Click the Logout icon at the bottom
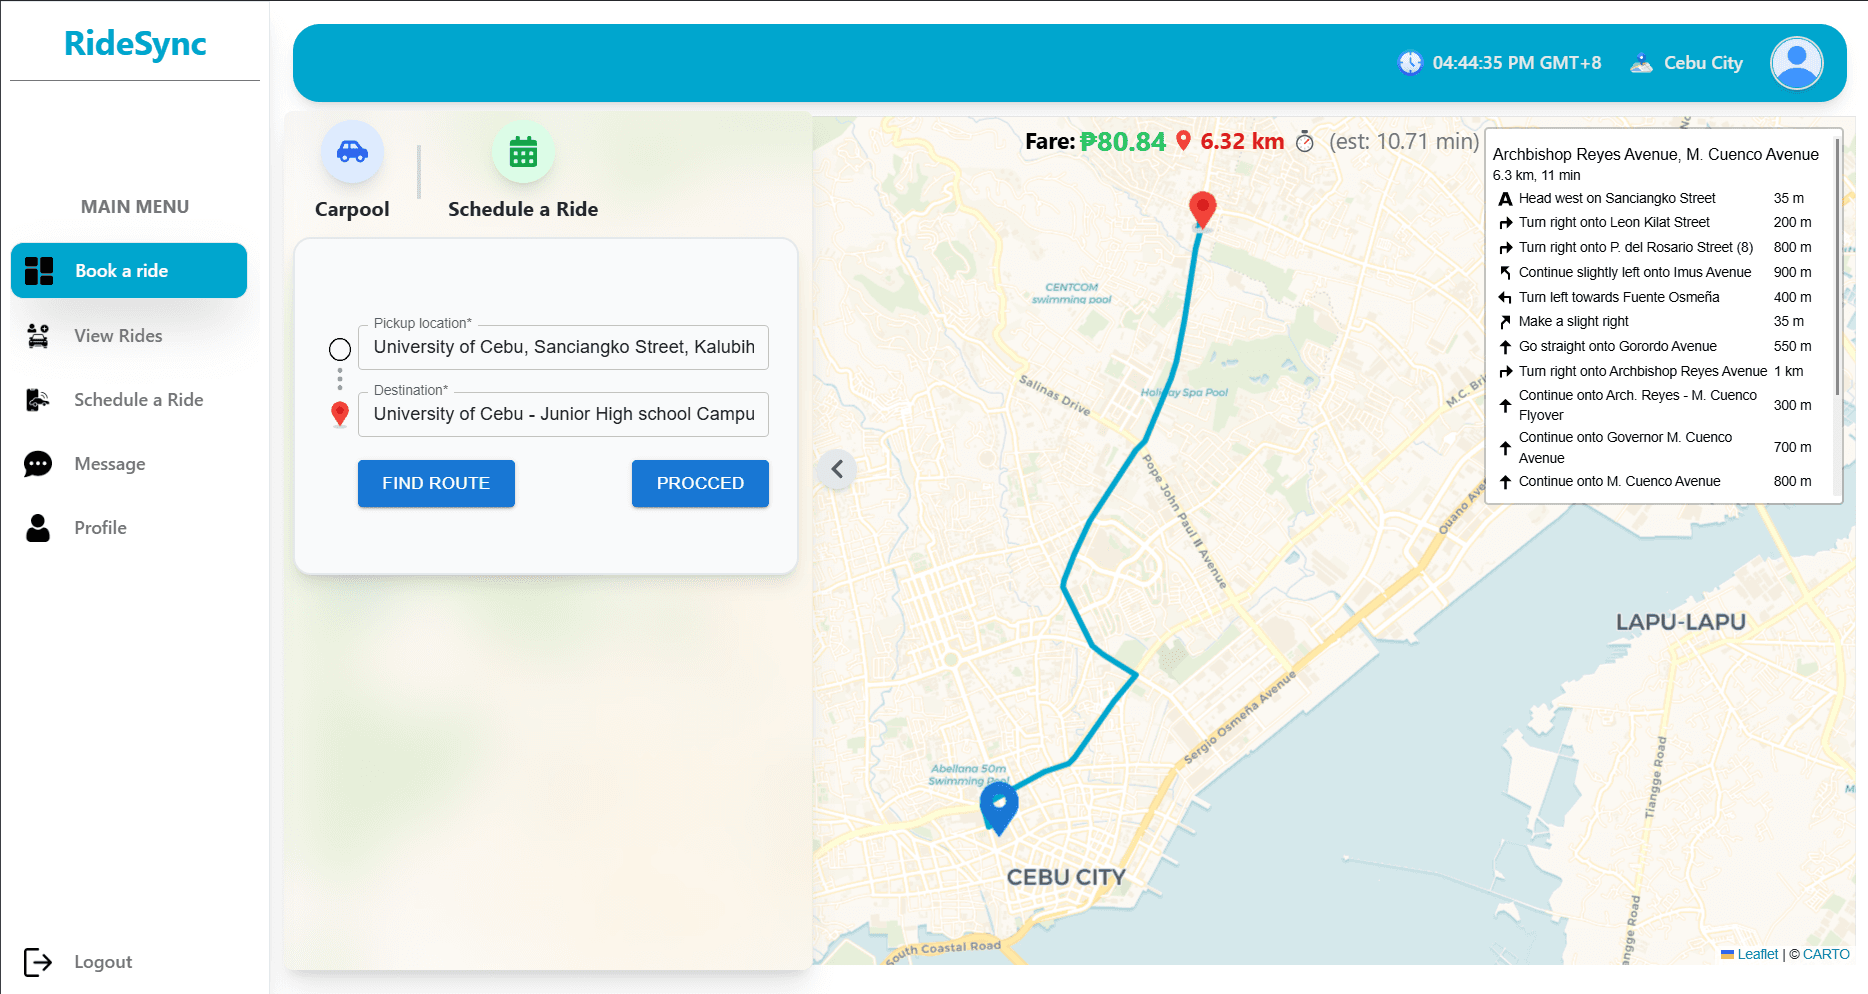 38,962
